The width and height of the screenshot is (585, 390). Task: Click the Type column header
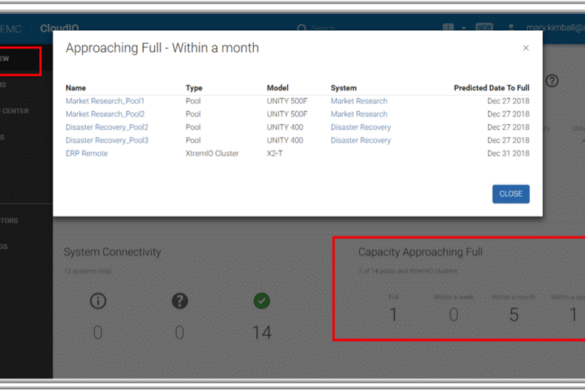194,88
